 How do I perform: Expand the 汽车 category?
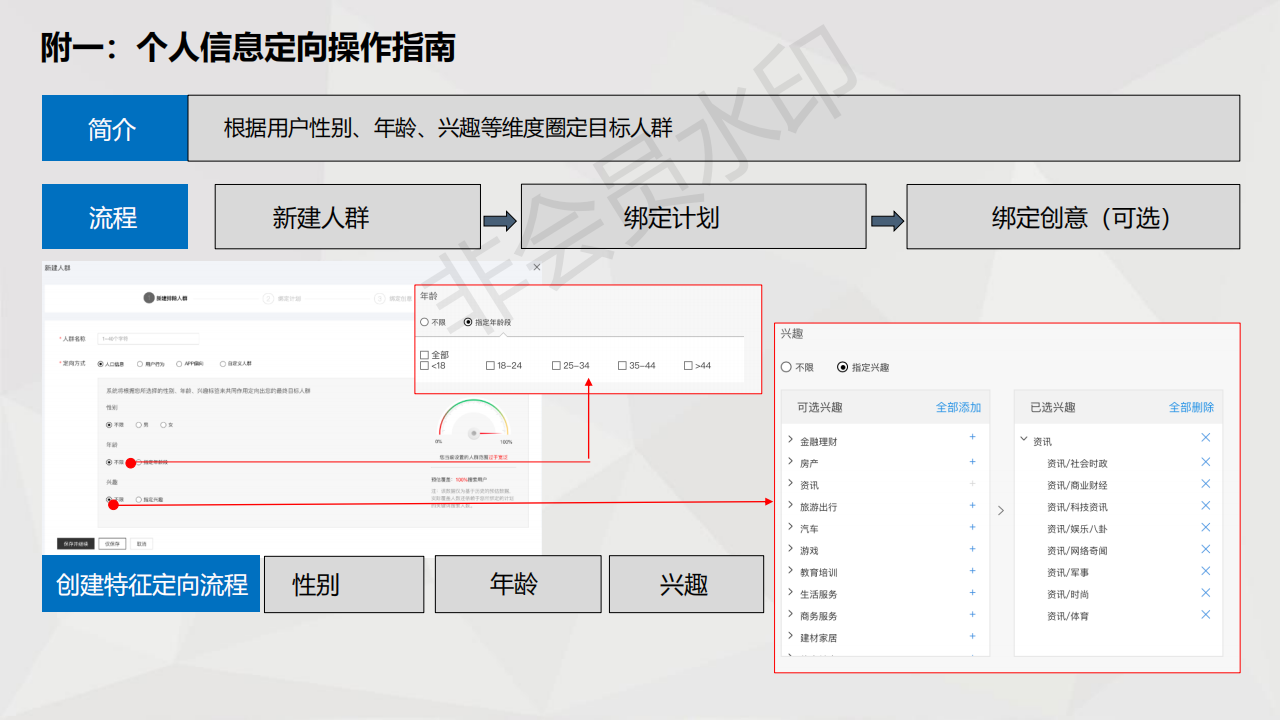(x=790, y=527)
